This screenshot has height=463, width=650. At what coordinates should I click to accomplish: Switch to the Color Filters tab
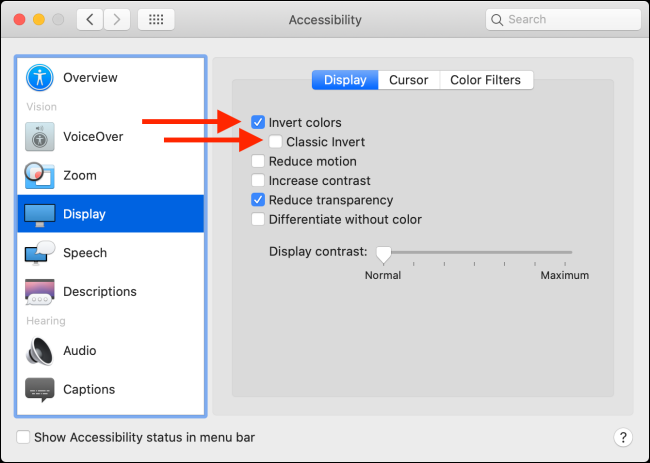pos(486,80)
